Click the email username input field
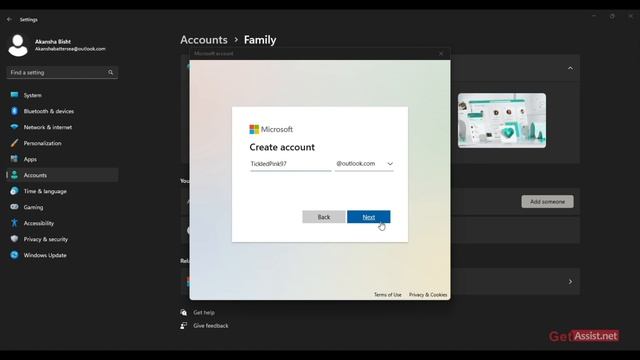The image size is (640, 360). 291,164
